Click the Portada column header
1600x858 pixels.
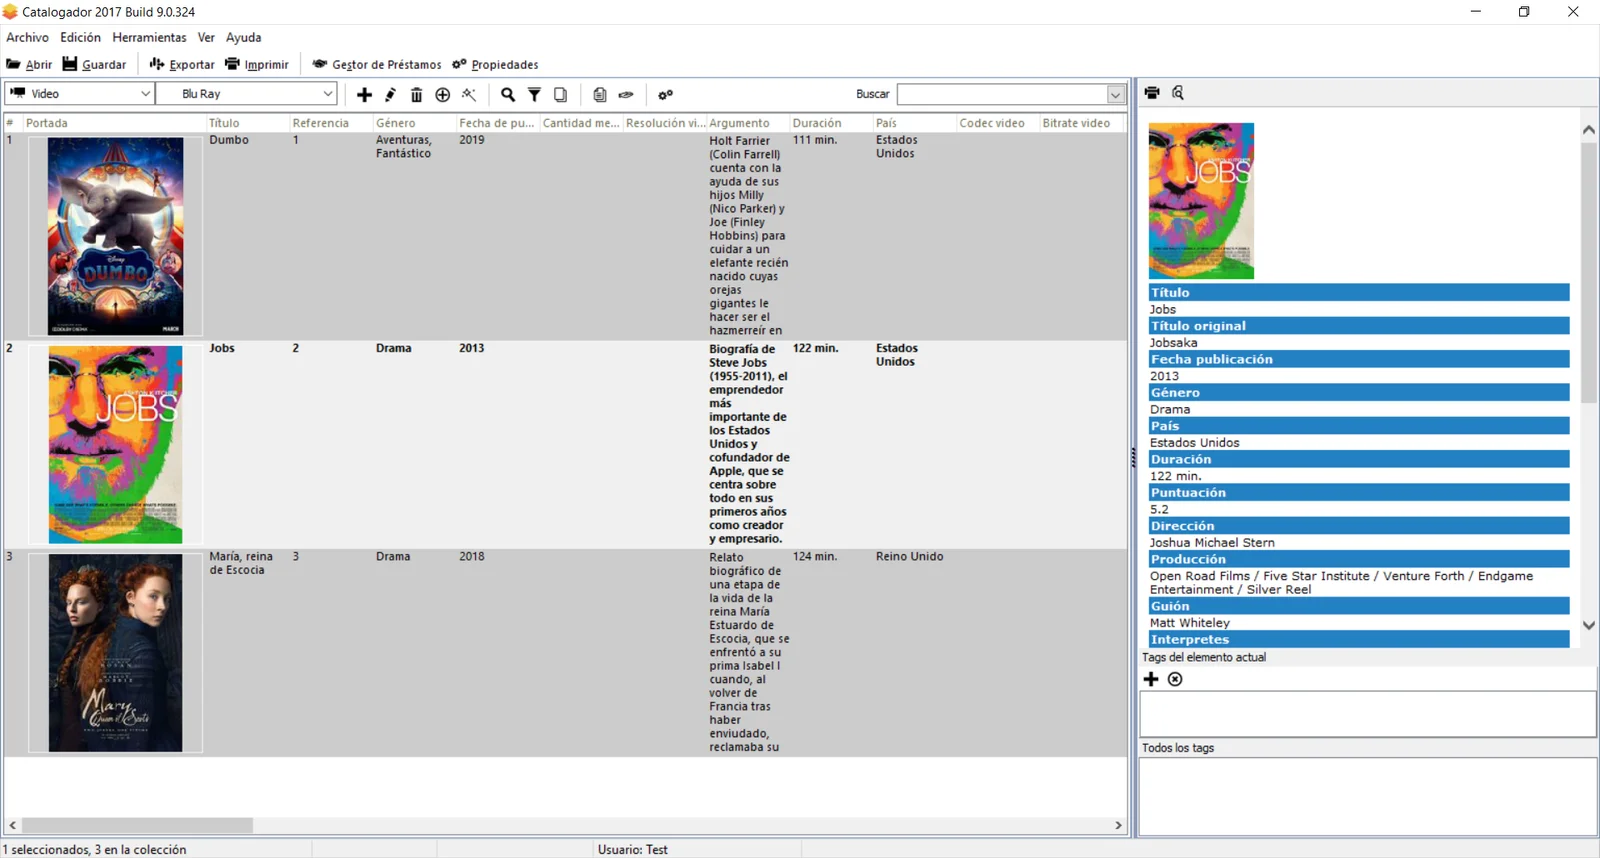[x=114, y=123]
